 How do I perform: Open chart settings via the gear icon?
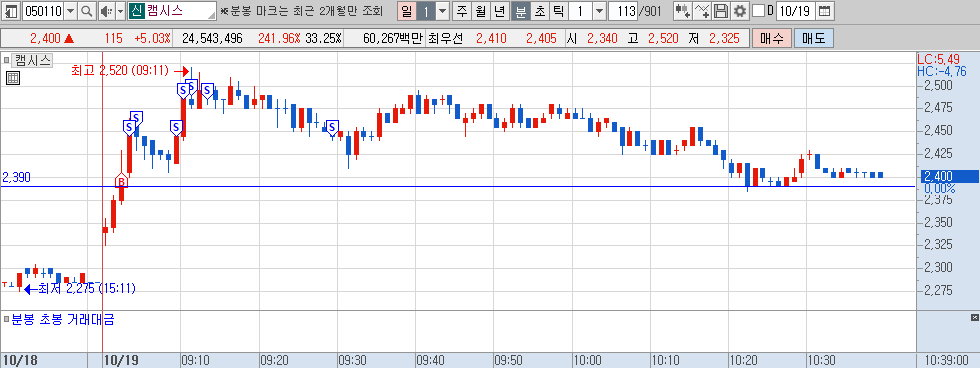[x=740, y=11]
